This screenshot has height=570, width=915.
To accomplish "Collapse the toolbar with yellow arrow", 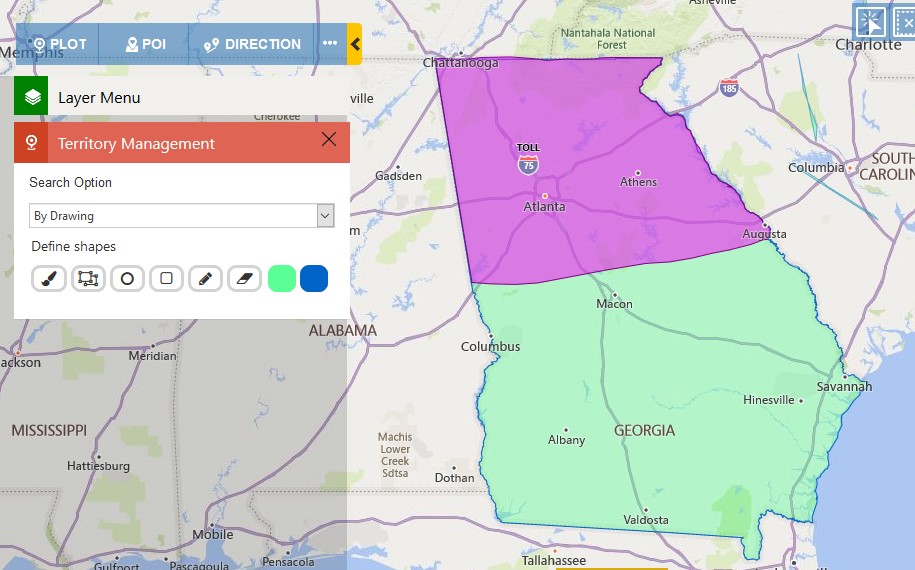I will 354,44.
